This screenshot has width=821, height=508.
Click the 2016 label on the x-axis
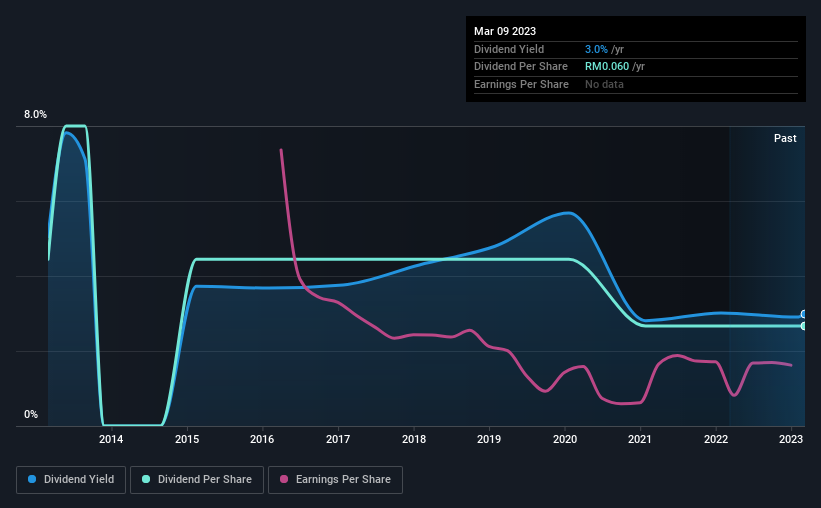point(262,438)
